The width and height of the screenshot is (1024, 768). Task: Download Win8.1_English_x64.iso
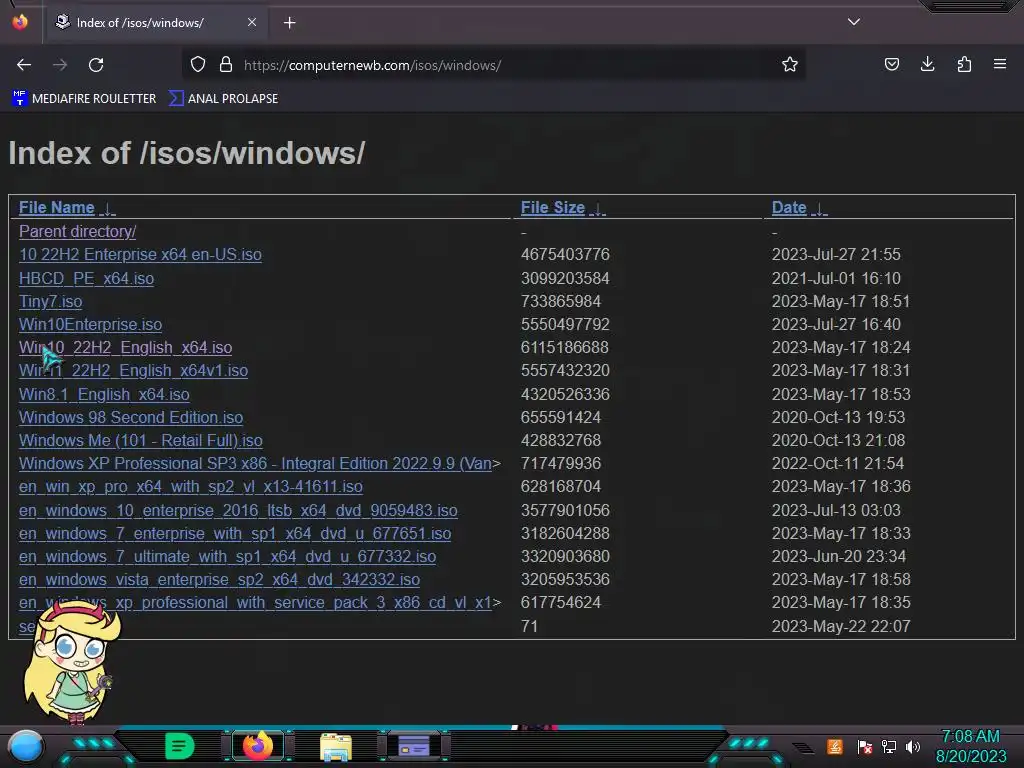(104, 394)
